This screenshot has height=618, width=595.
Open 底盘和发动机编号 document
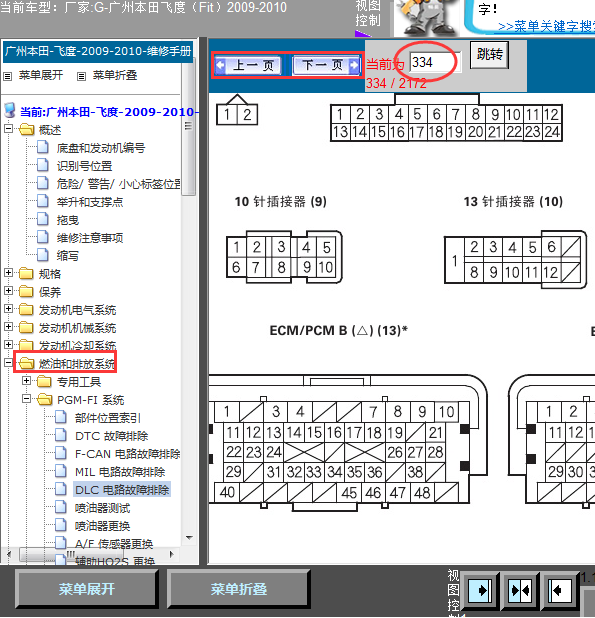[x=101, y=148]
